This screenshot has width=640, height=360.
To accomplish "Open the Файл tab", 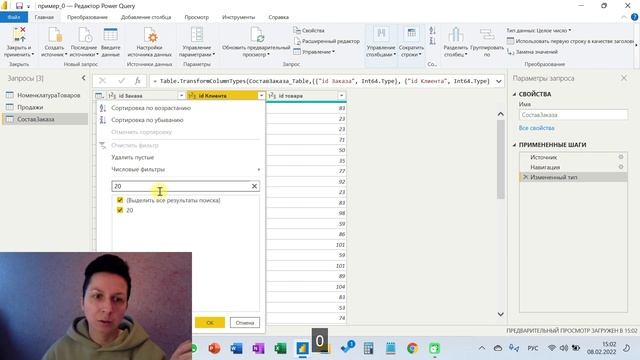I will tap(14, 17).
